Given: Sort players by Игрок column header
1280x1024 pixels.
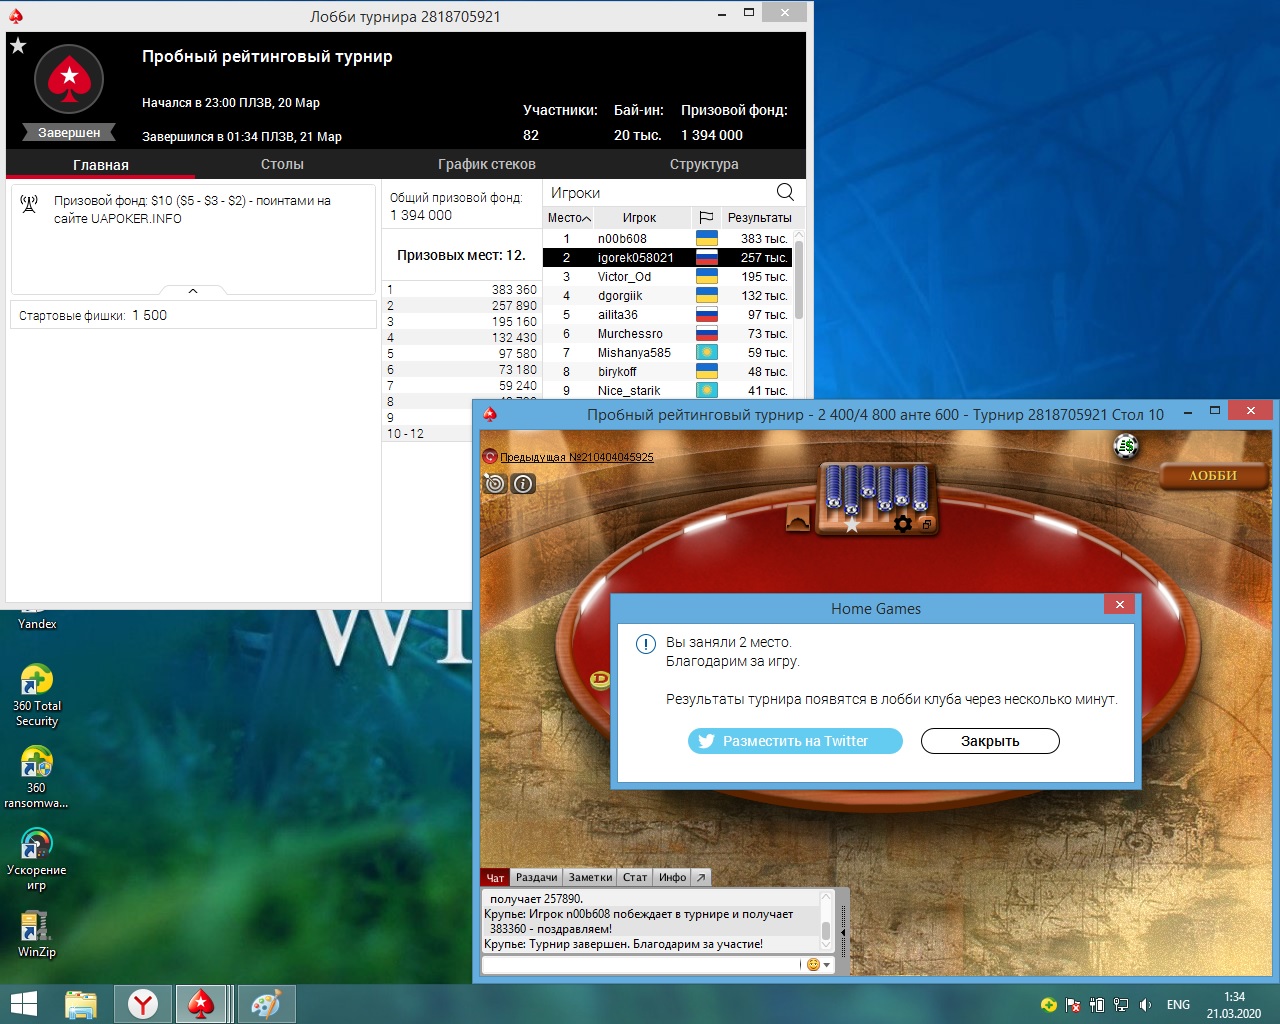Looking at the screenshot, I should [639, 217].
